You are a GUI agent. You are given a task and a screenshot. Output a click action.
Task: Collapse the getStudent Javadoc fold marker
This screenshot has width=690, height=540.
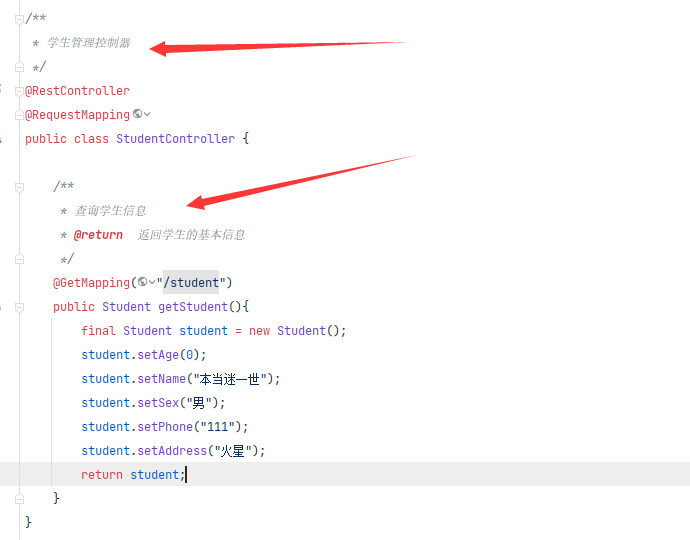19,187
